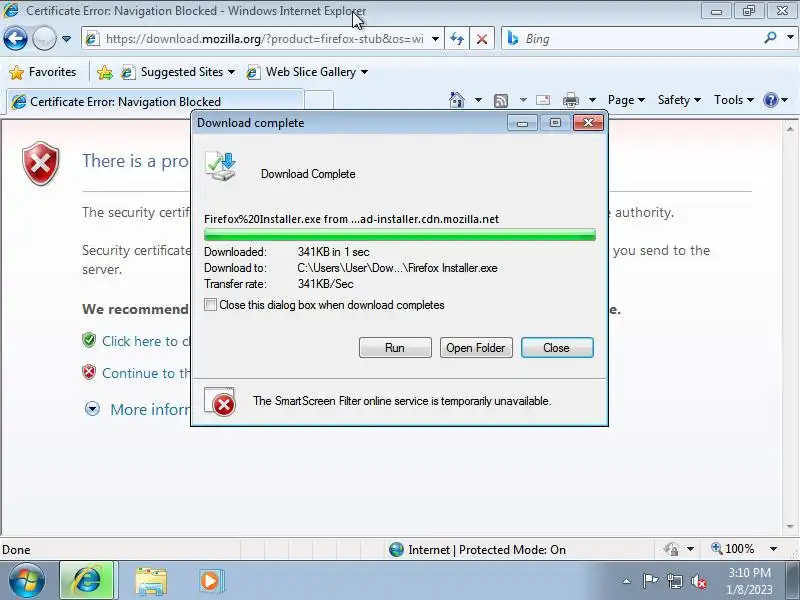The height and width of the screenshot is (600, 800).
Task: Click the Action Center flag icon
Action: [650, 581]
